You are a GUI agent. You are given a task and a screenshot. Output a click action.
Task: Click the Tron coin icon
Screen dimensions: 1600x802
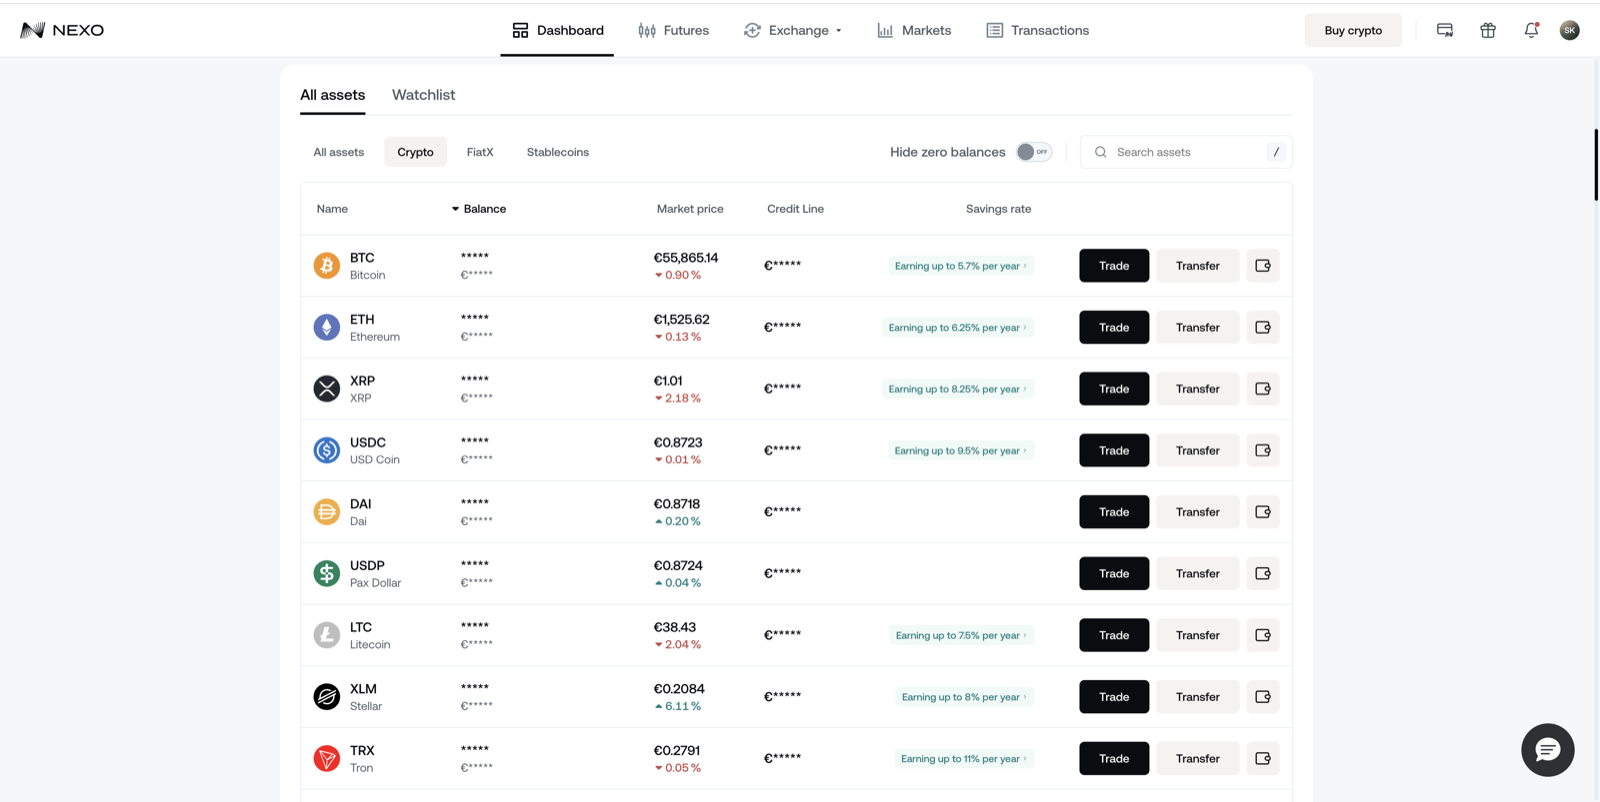click(x=327, y=758)
